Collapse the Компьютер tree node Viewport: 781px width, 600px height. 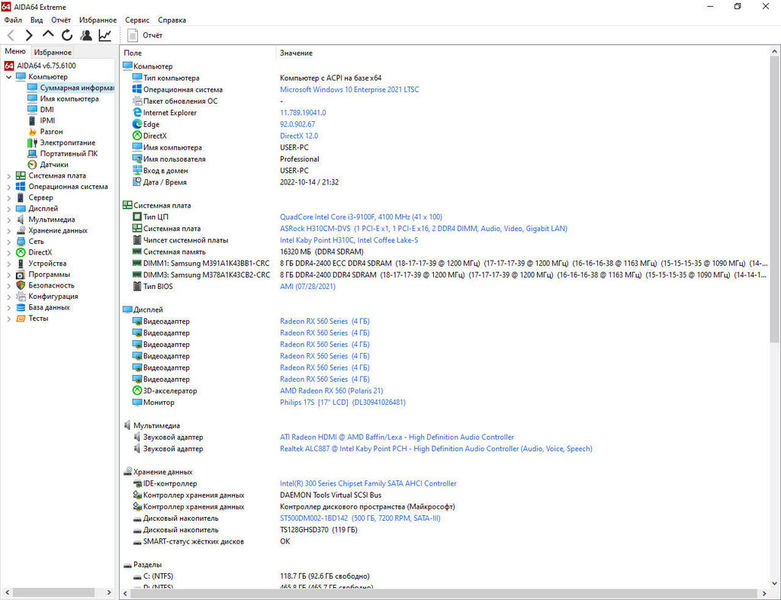pos(8,77)
